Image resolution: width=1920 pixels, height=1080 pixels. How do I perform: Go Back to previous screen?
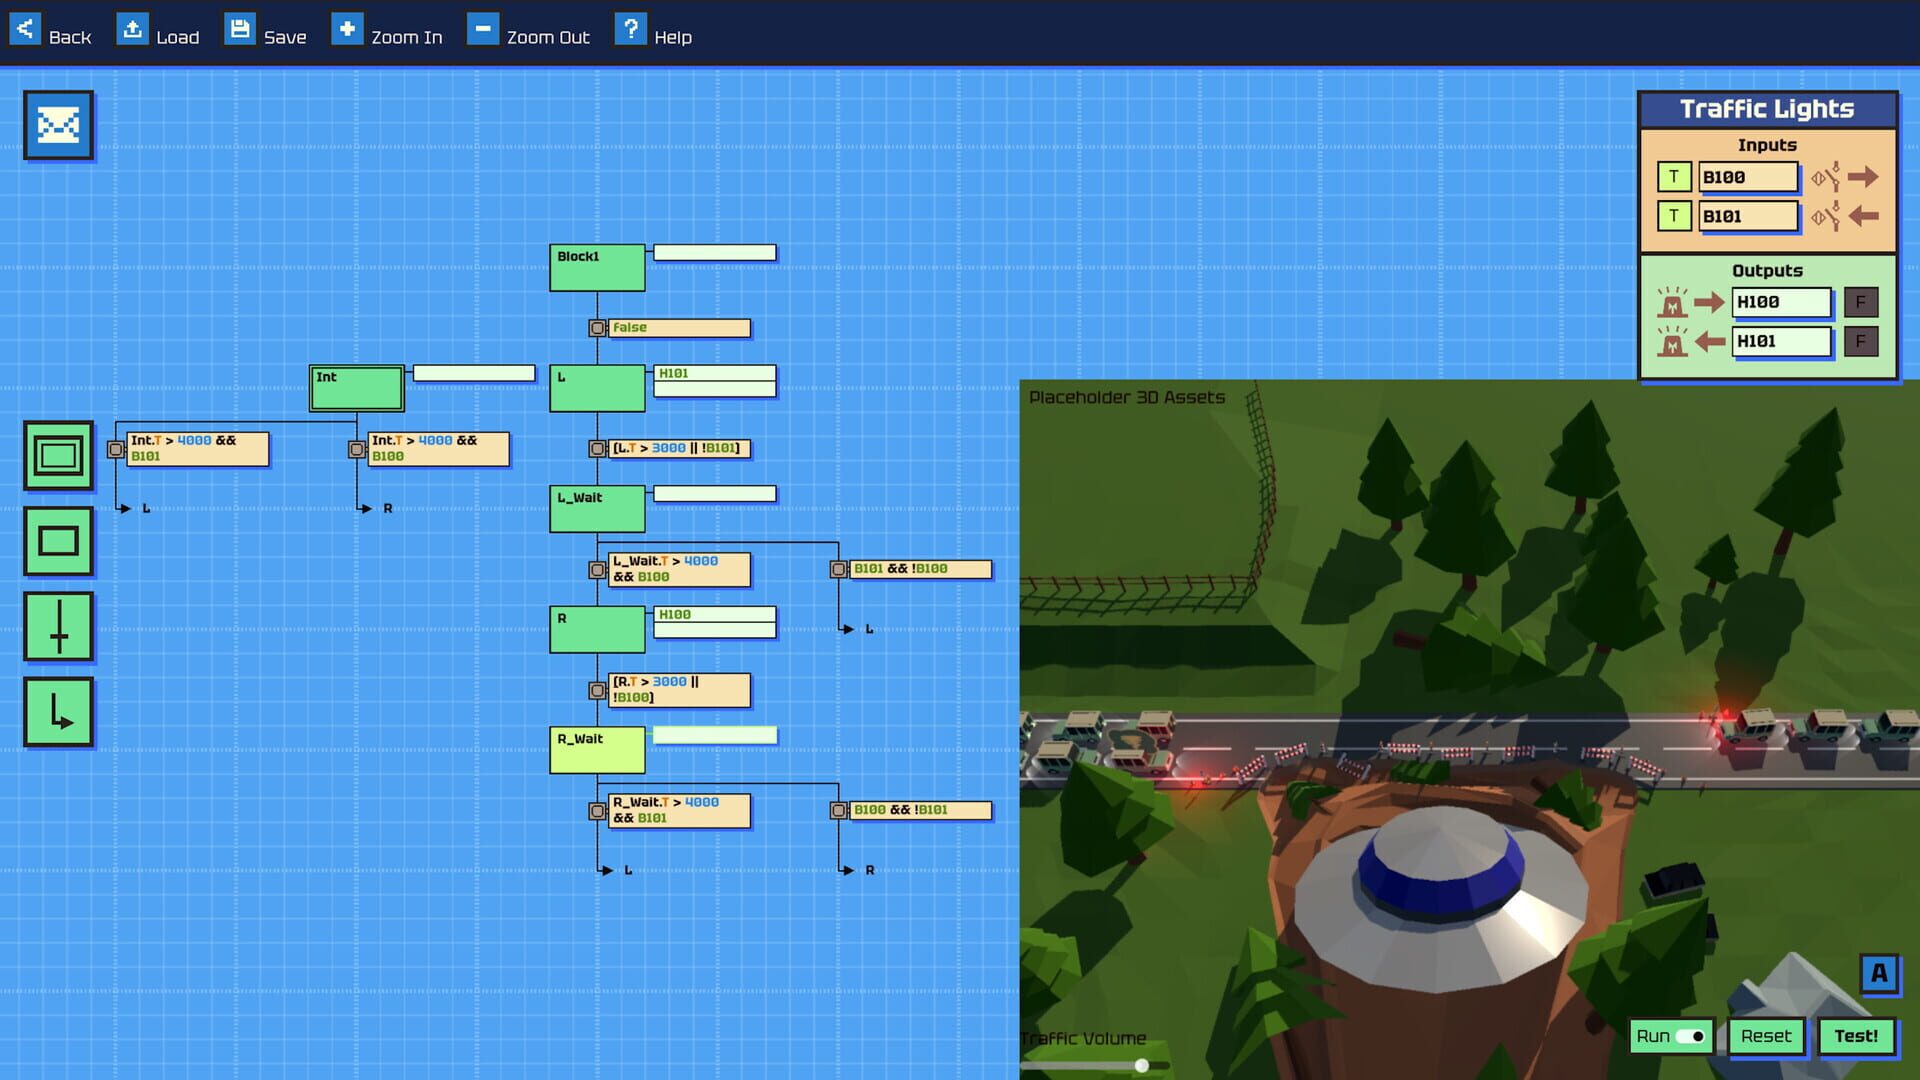[25, 29]
